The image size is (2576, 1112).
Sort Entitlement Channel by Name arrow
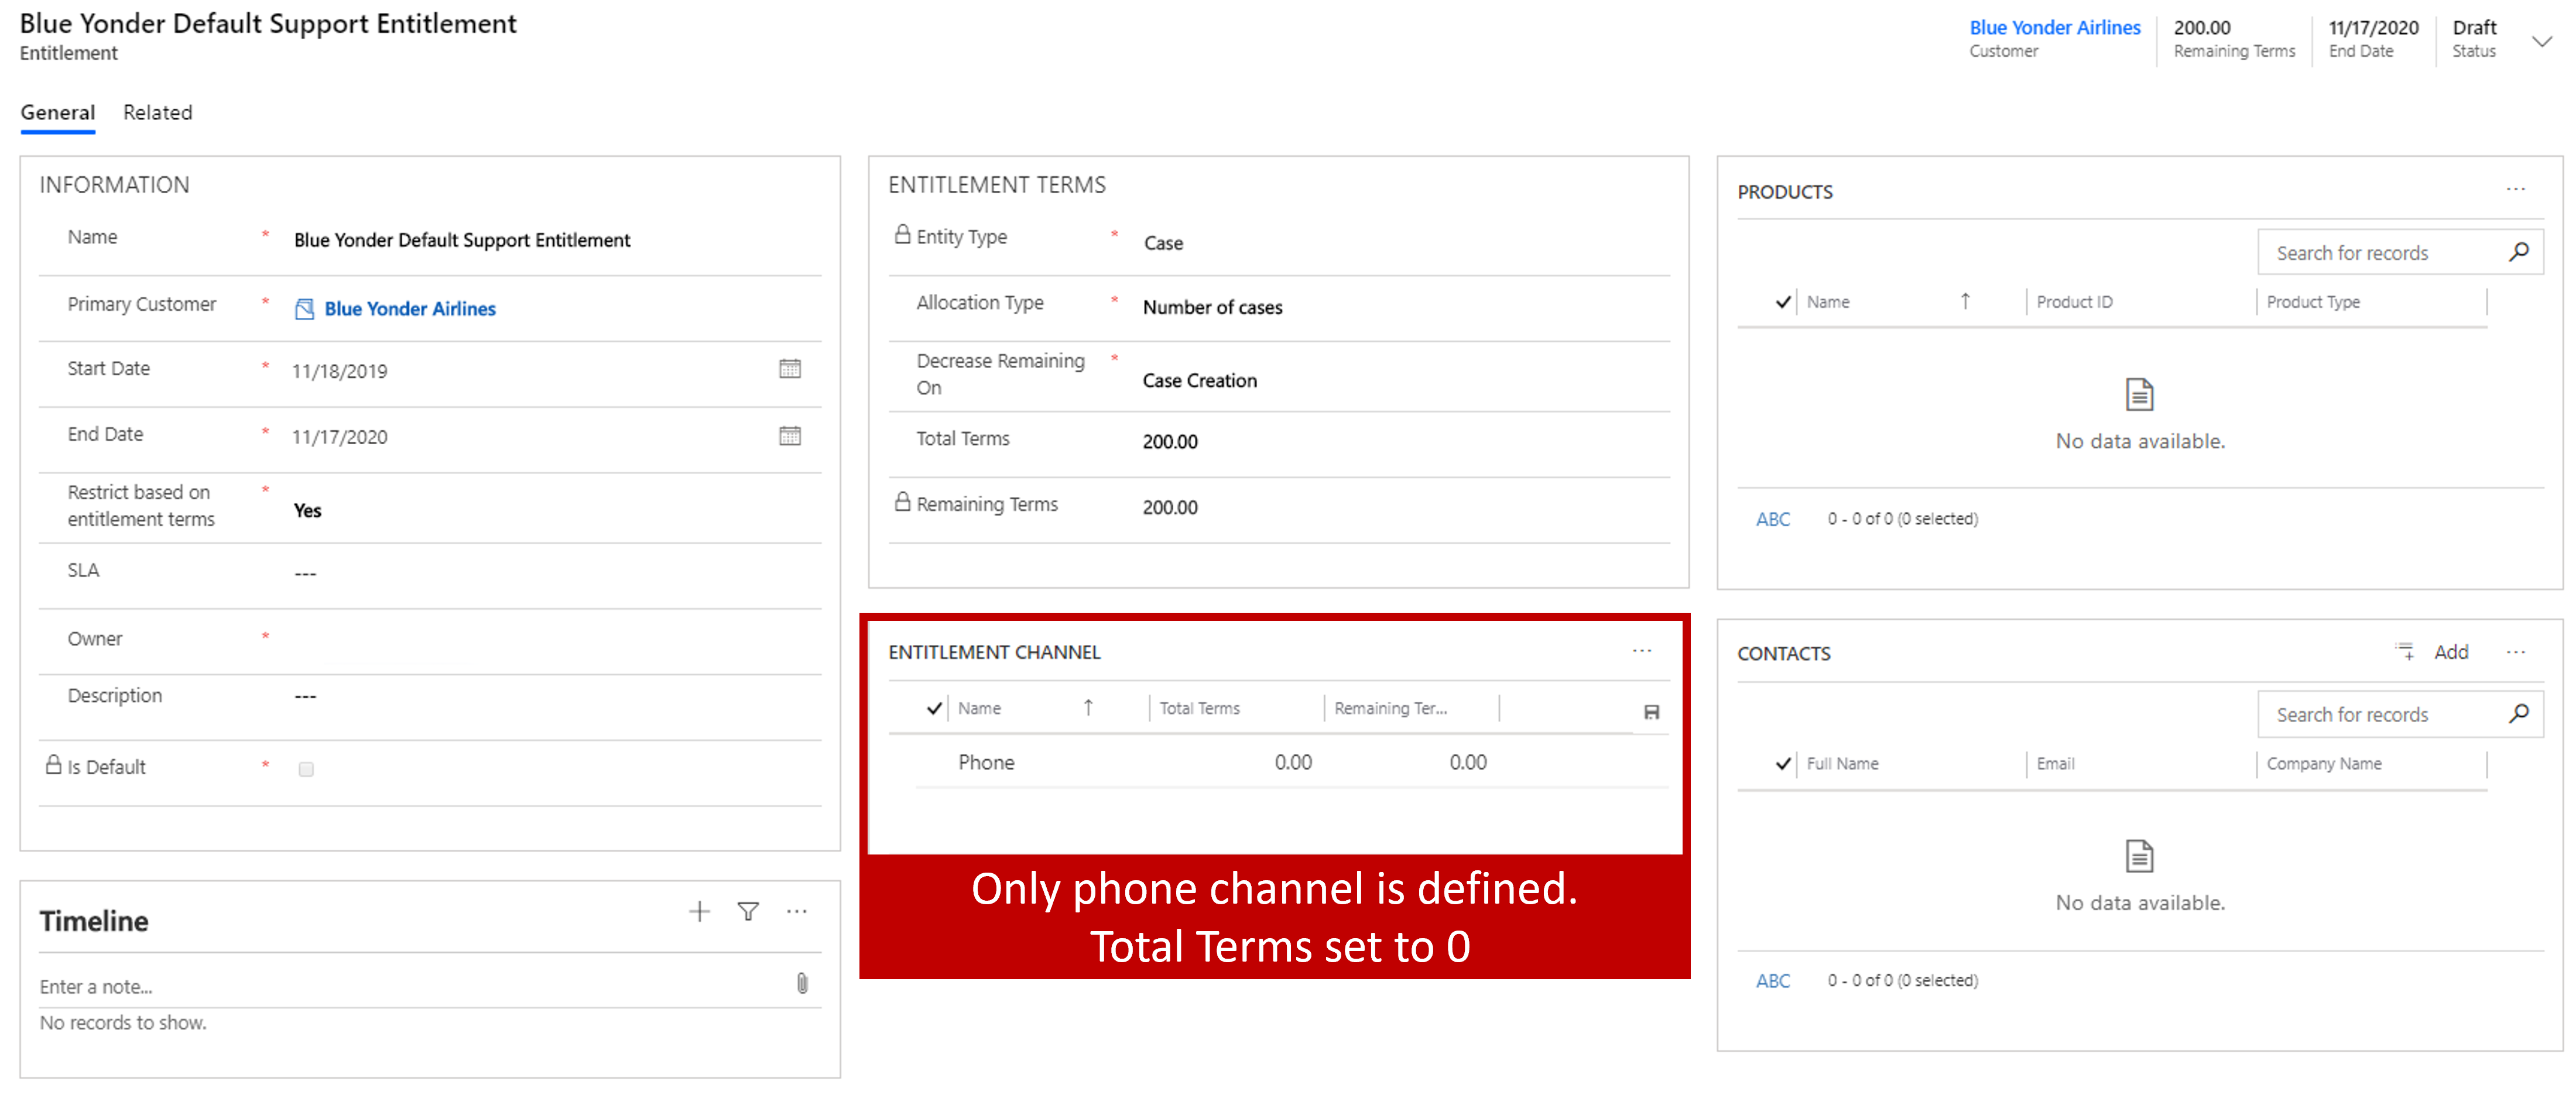1088,707
